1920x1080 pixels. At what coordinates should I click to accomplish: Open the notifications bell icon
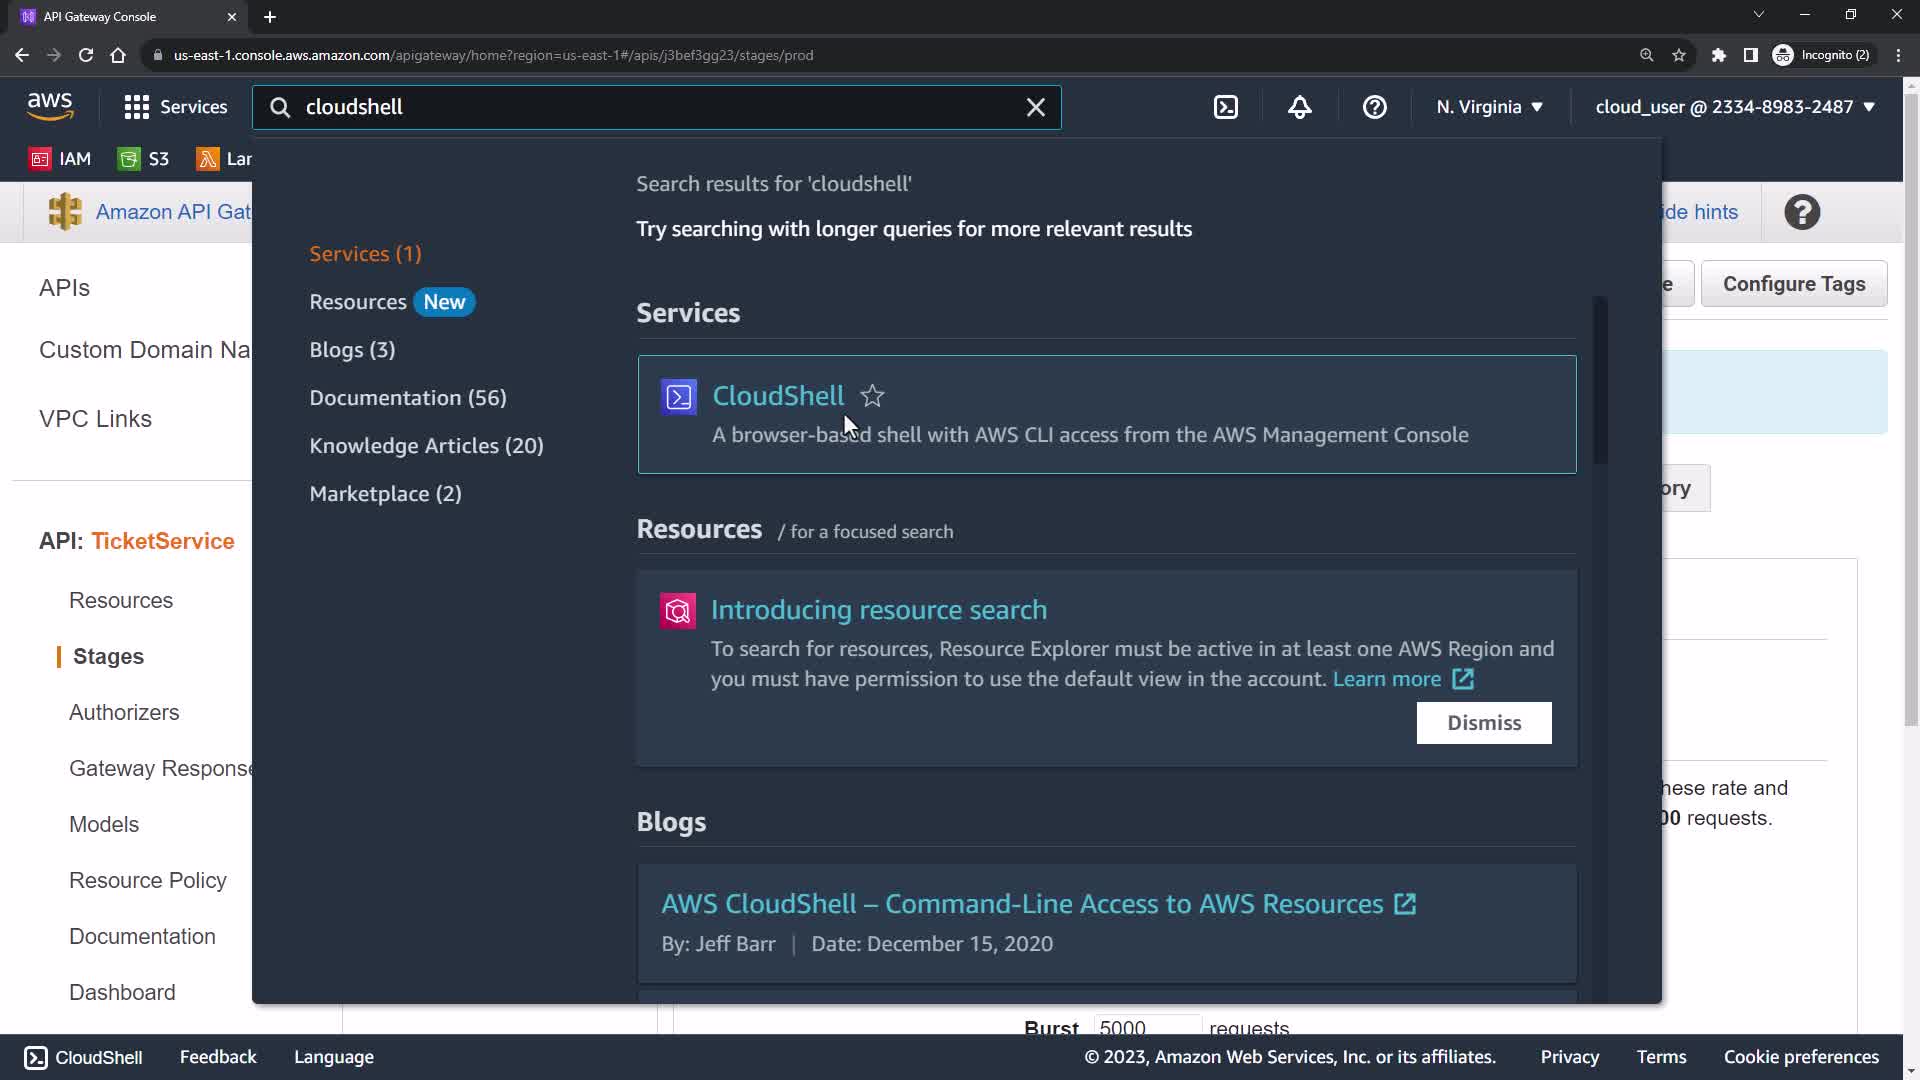(x=1300, y=107)
